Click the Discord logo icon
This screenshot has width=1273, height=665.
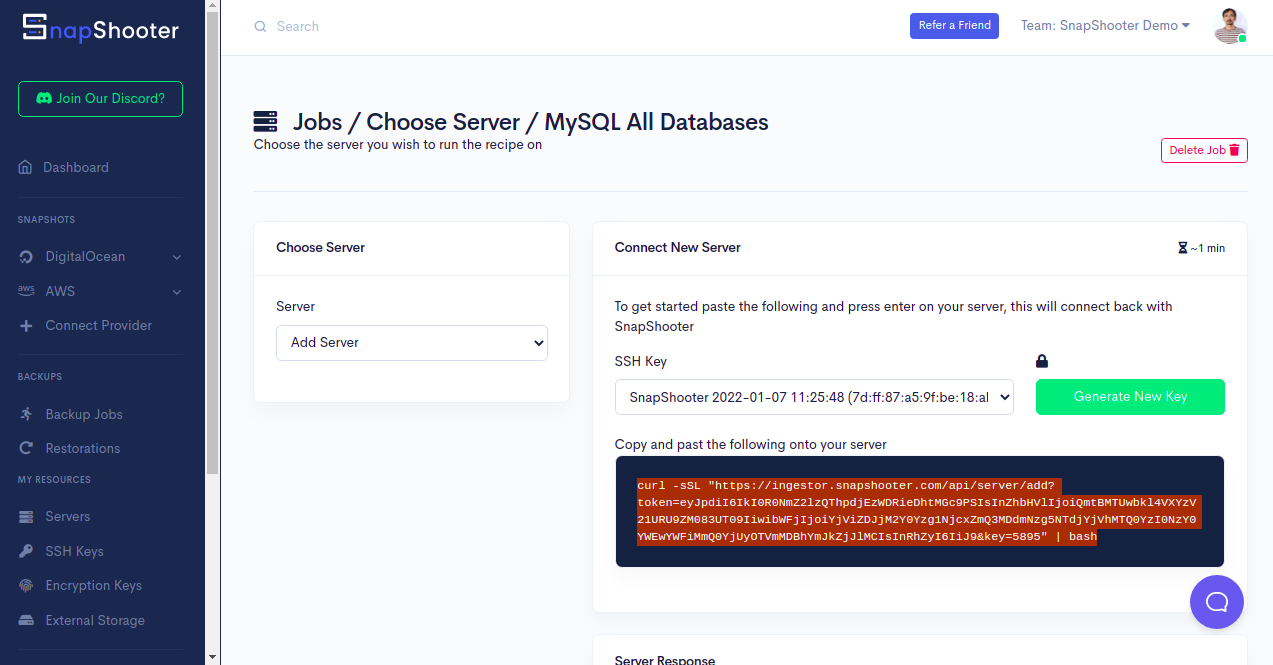point(44,99)
